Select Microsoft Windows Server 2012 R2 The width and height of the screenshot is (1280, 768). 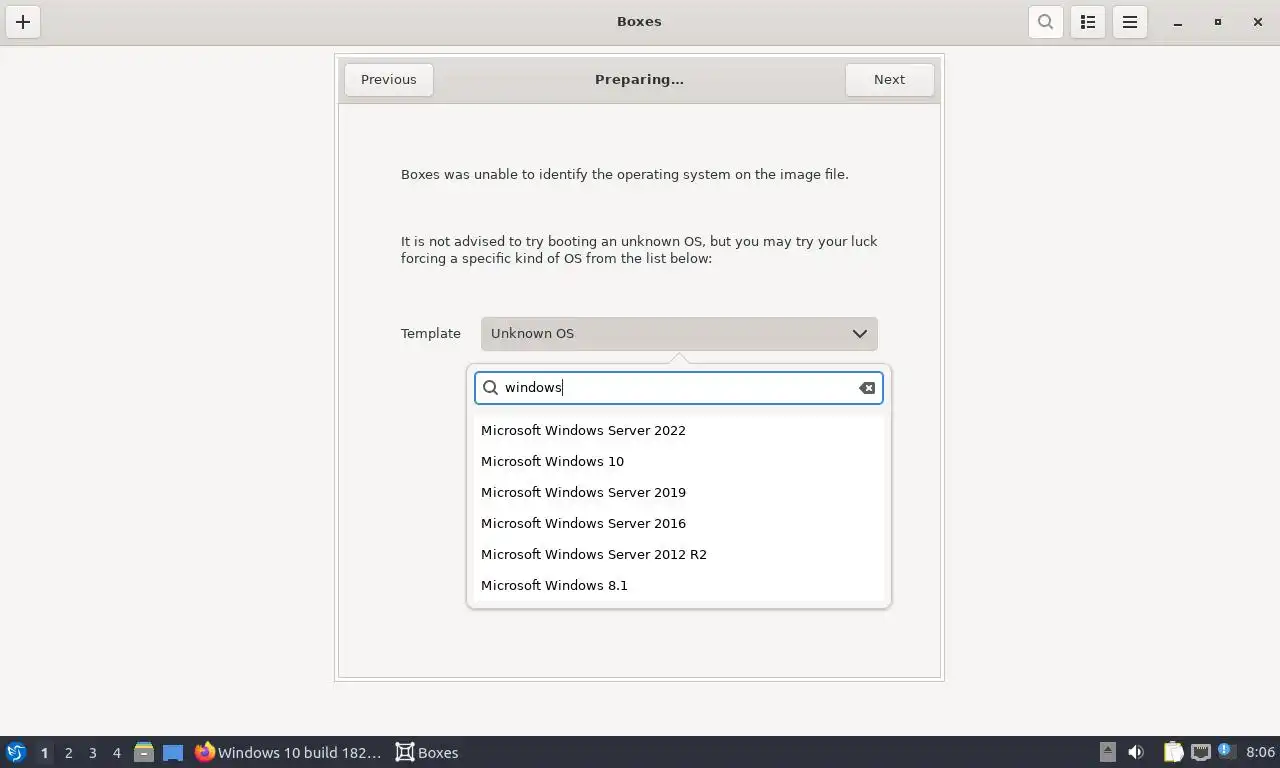click(x=679, y=554)
